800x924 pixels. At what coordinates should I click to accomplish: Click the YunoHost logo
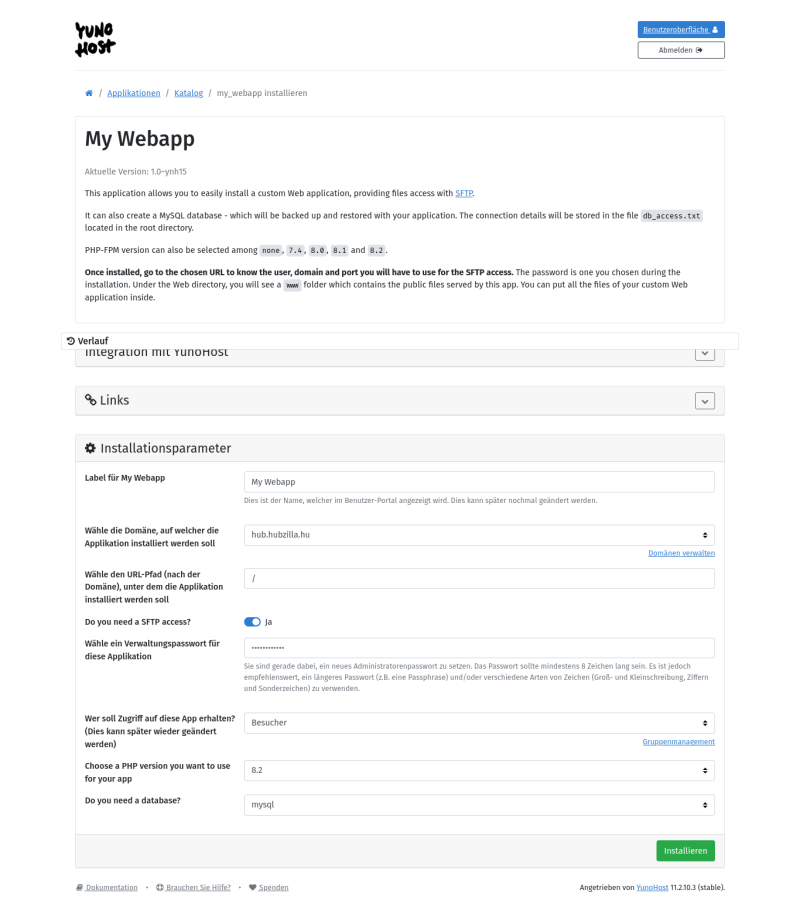pyautogui.click(x=96, y=39)
